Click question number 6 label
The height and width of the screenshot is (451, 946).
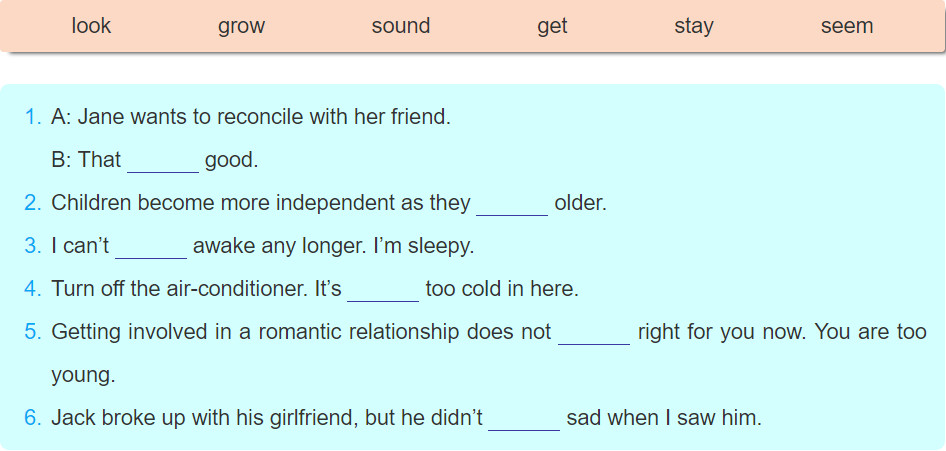pos(33,418)
